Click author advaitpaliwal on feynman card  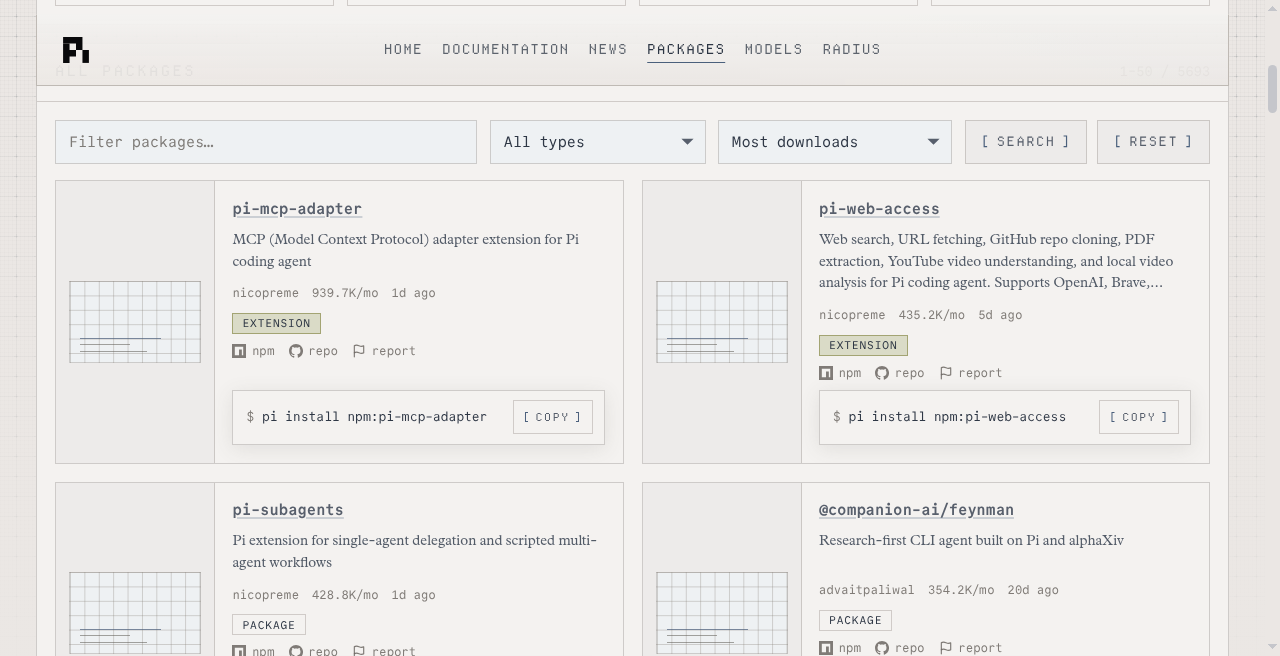(867, 590)
